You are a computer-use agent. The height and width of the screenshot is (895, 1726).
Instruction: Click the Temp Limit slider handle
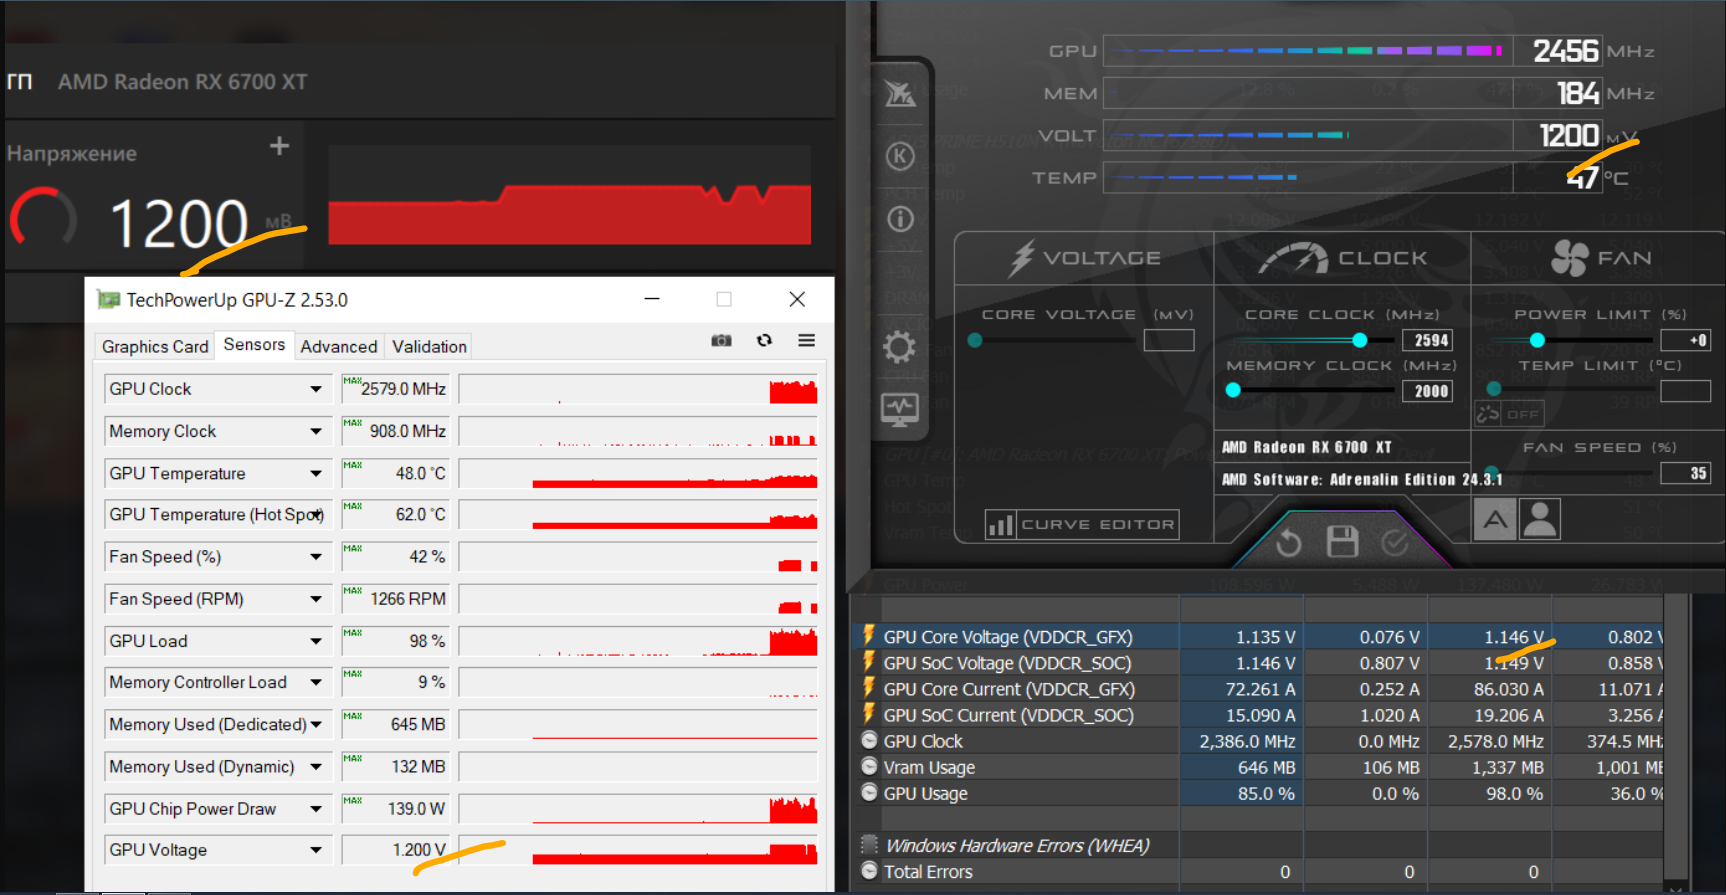tap(1494, 389)
